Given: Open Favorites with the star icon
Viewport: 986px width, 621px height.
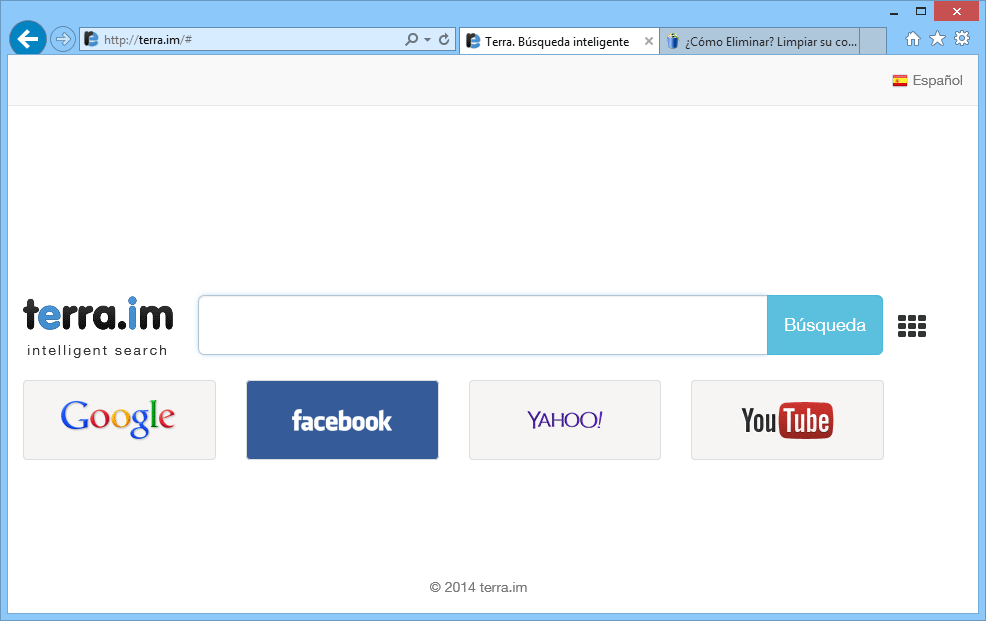Looking at the screenshot, I should tap(937, 39).
